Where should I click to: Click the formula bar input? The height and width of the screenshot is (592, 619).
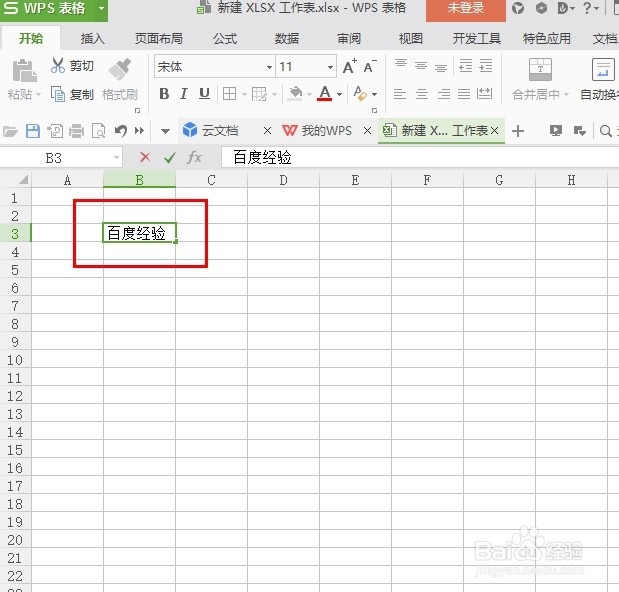tap(420, 157)
